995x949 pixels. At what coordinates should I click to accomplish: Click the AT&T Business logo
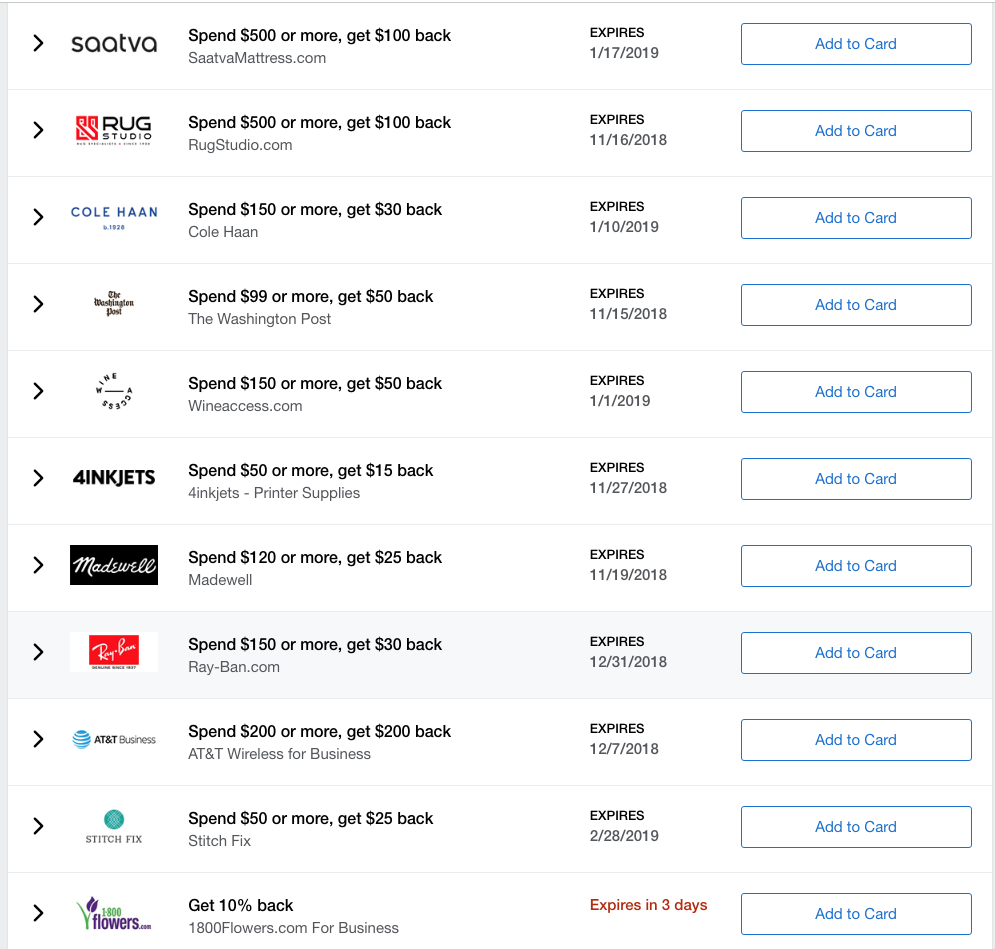114,739
